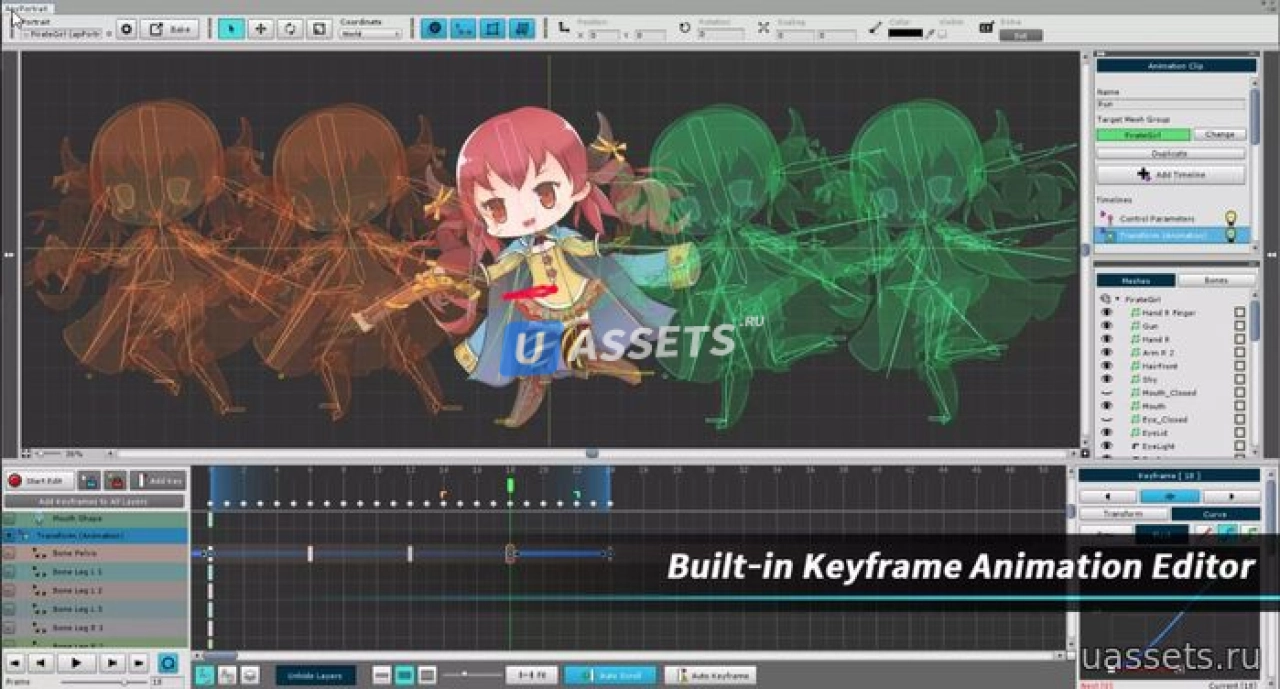Click the black Color swatch
1280x689 pixels.
[906, 33]
